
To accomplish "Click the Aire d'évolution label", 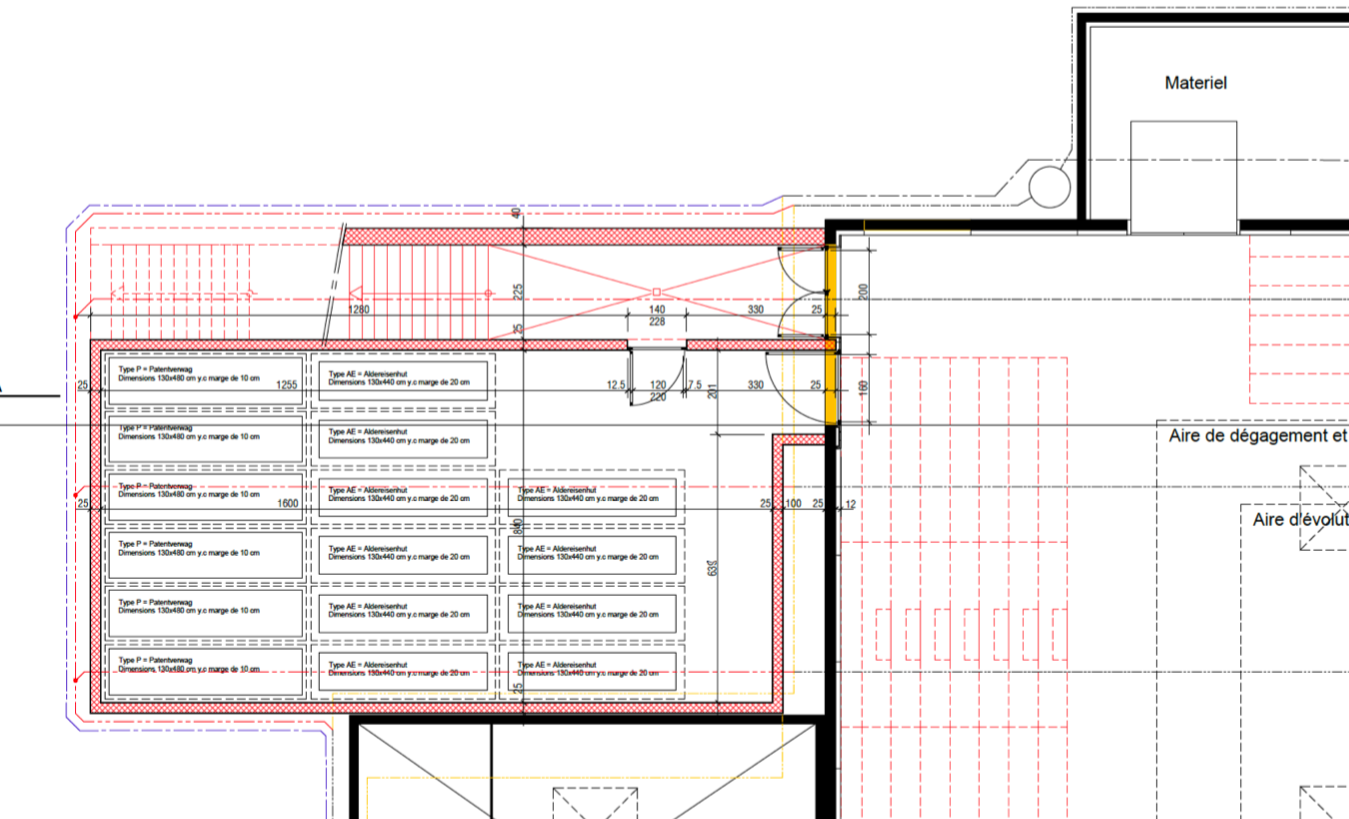I will point(1299,521).
